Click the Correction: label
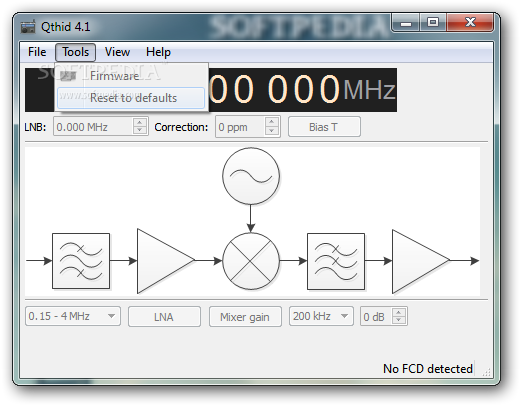Viewport: 521px width, 406px height. tap(181, 127)
